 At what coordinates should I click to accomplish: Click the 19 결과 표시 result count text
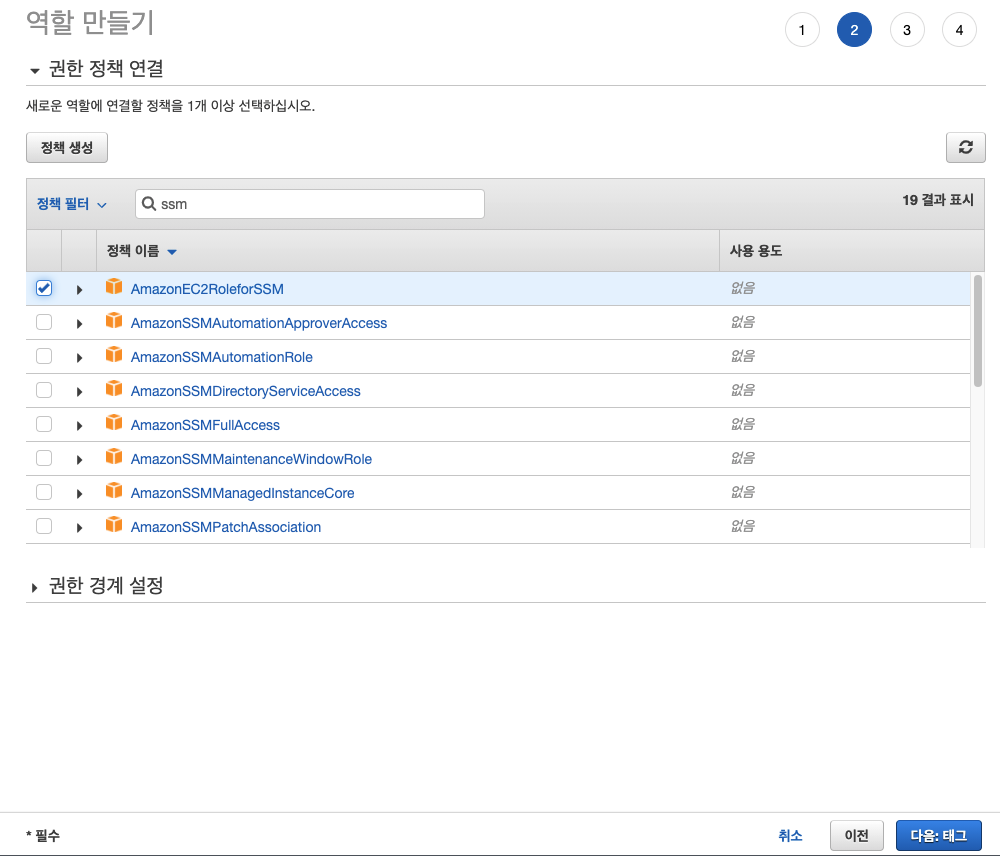tap(938, 200)
